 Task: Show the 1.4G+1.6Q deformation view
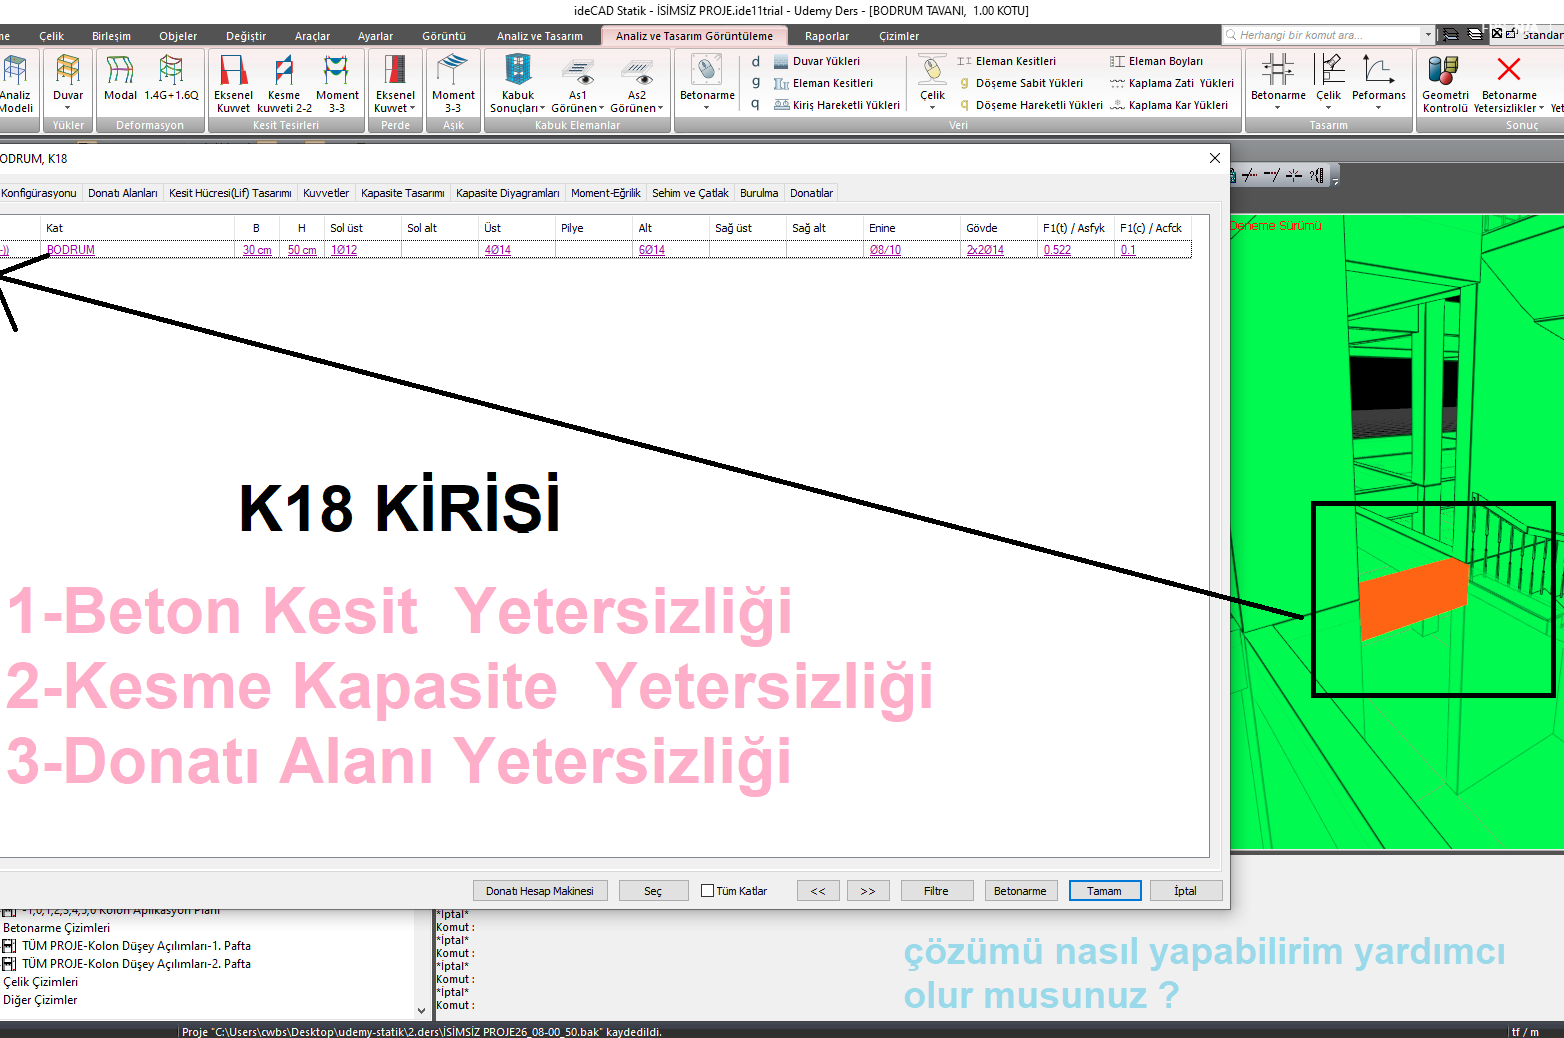(171, 78)
